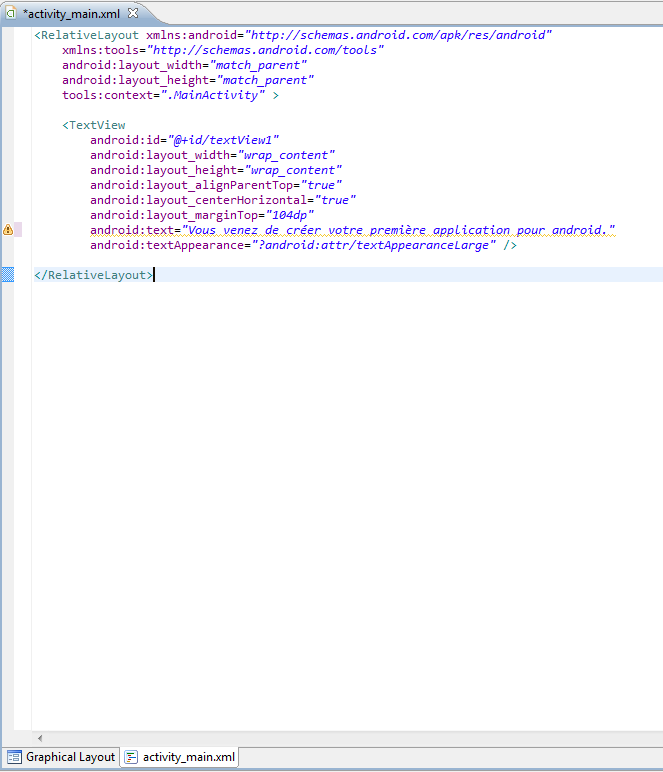663x772 pixels.
Task: Click android:layout_height="match_parent" line
Action: [x=188, y=80]
